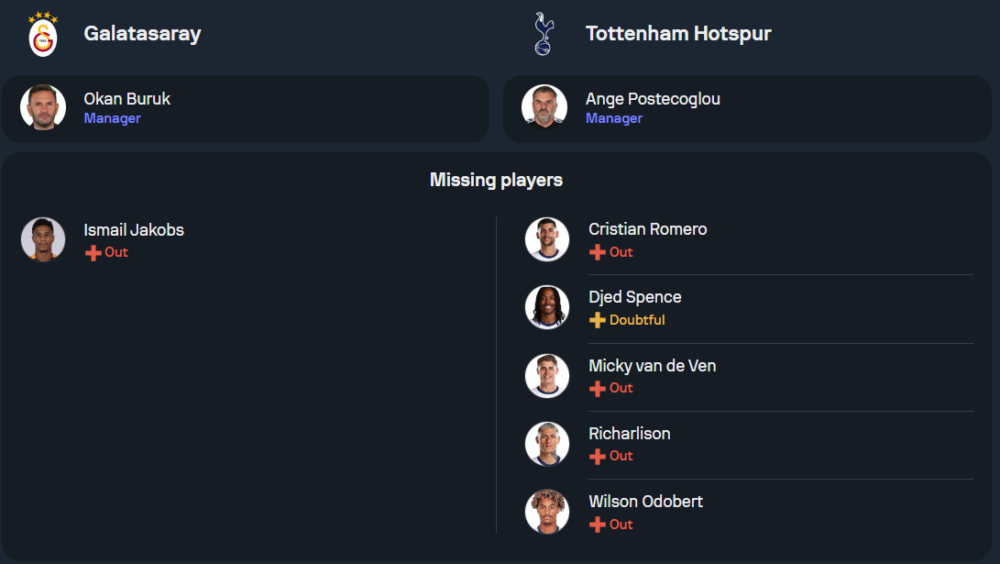
Task: Open the Galatasaray team name link
Action: [x=142, y=34]
